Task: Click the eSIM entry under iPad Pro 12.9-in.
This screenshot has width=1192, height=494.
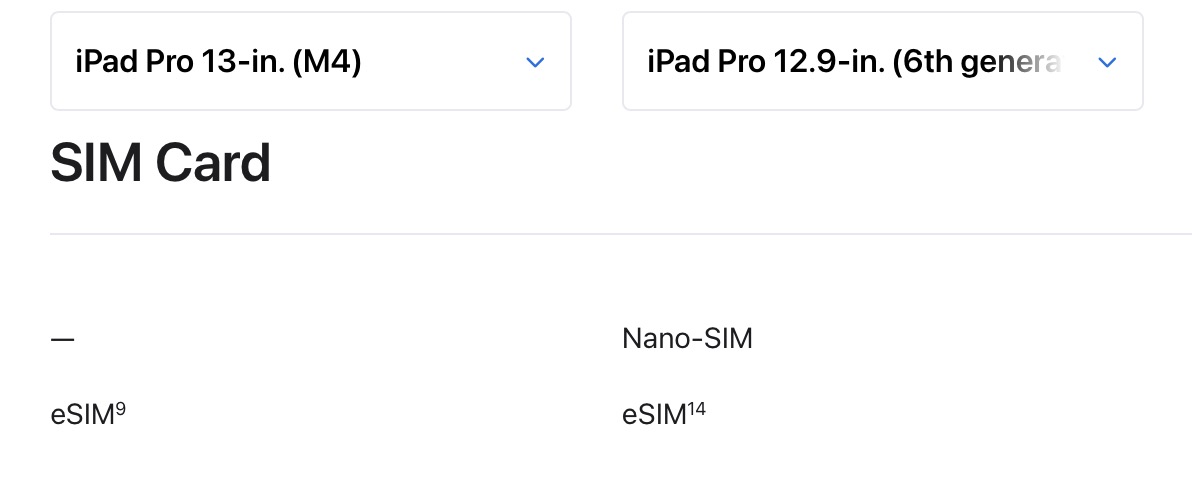Action: pos(654,414)
